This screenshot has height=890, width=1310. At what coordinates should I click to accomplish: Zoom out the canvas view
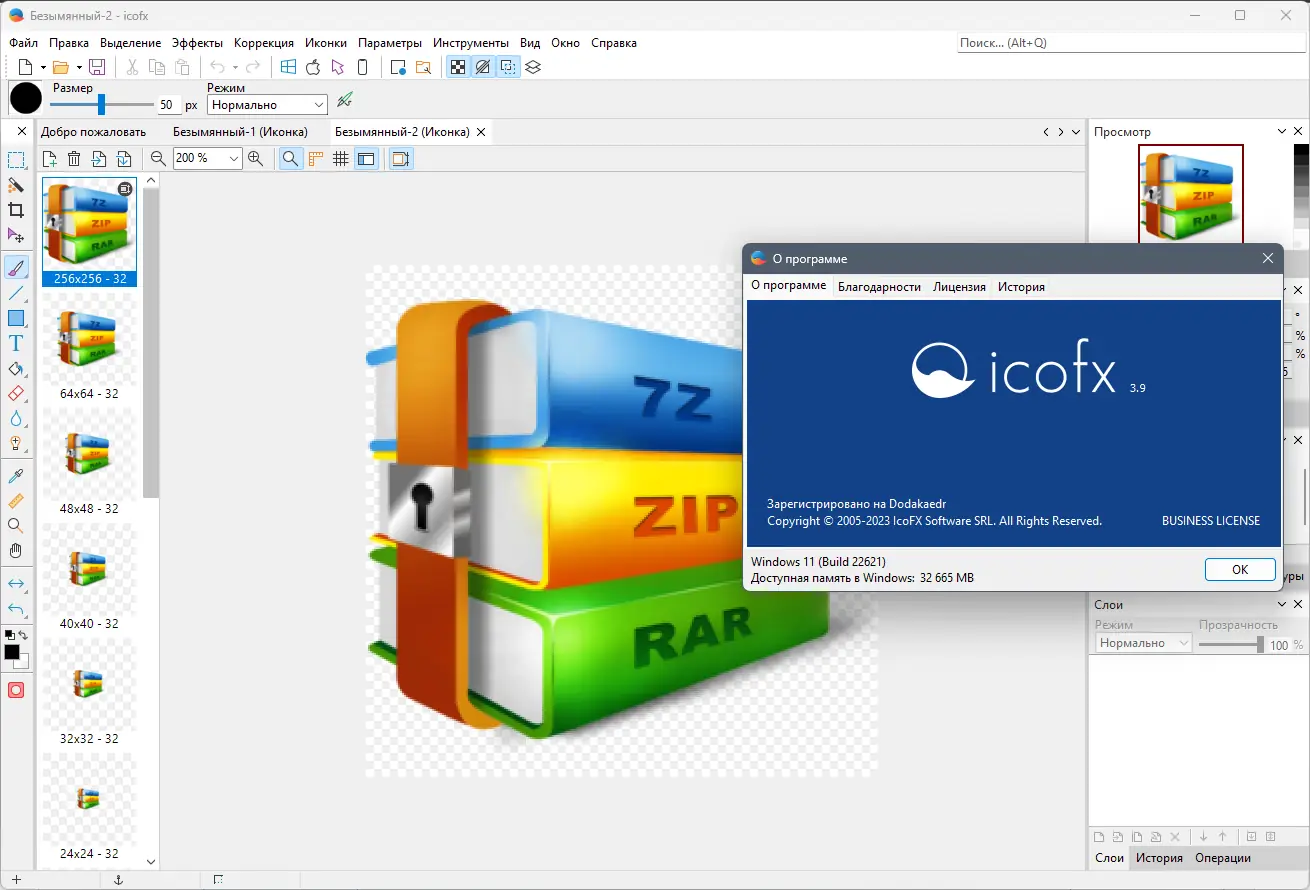point(158,158)
